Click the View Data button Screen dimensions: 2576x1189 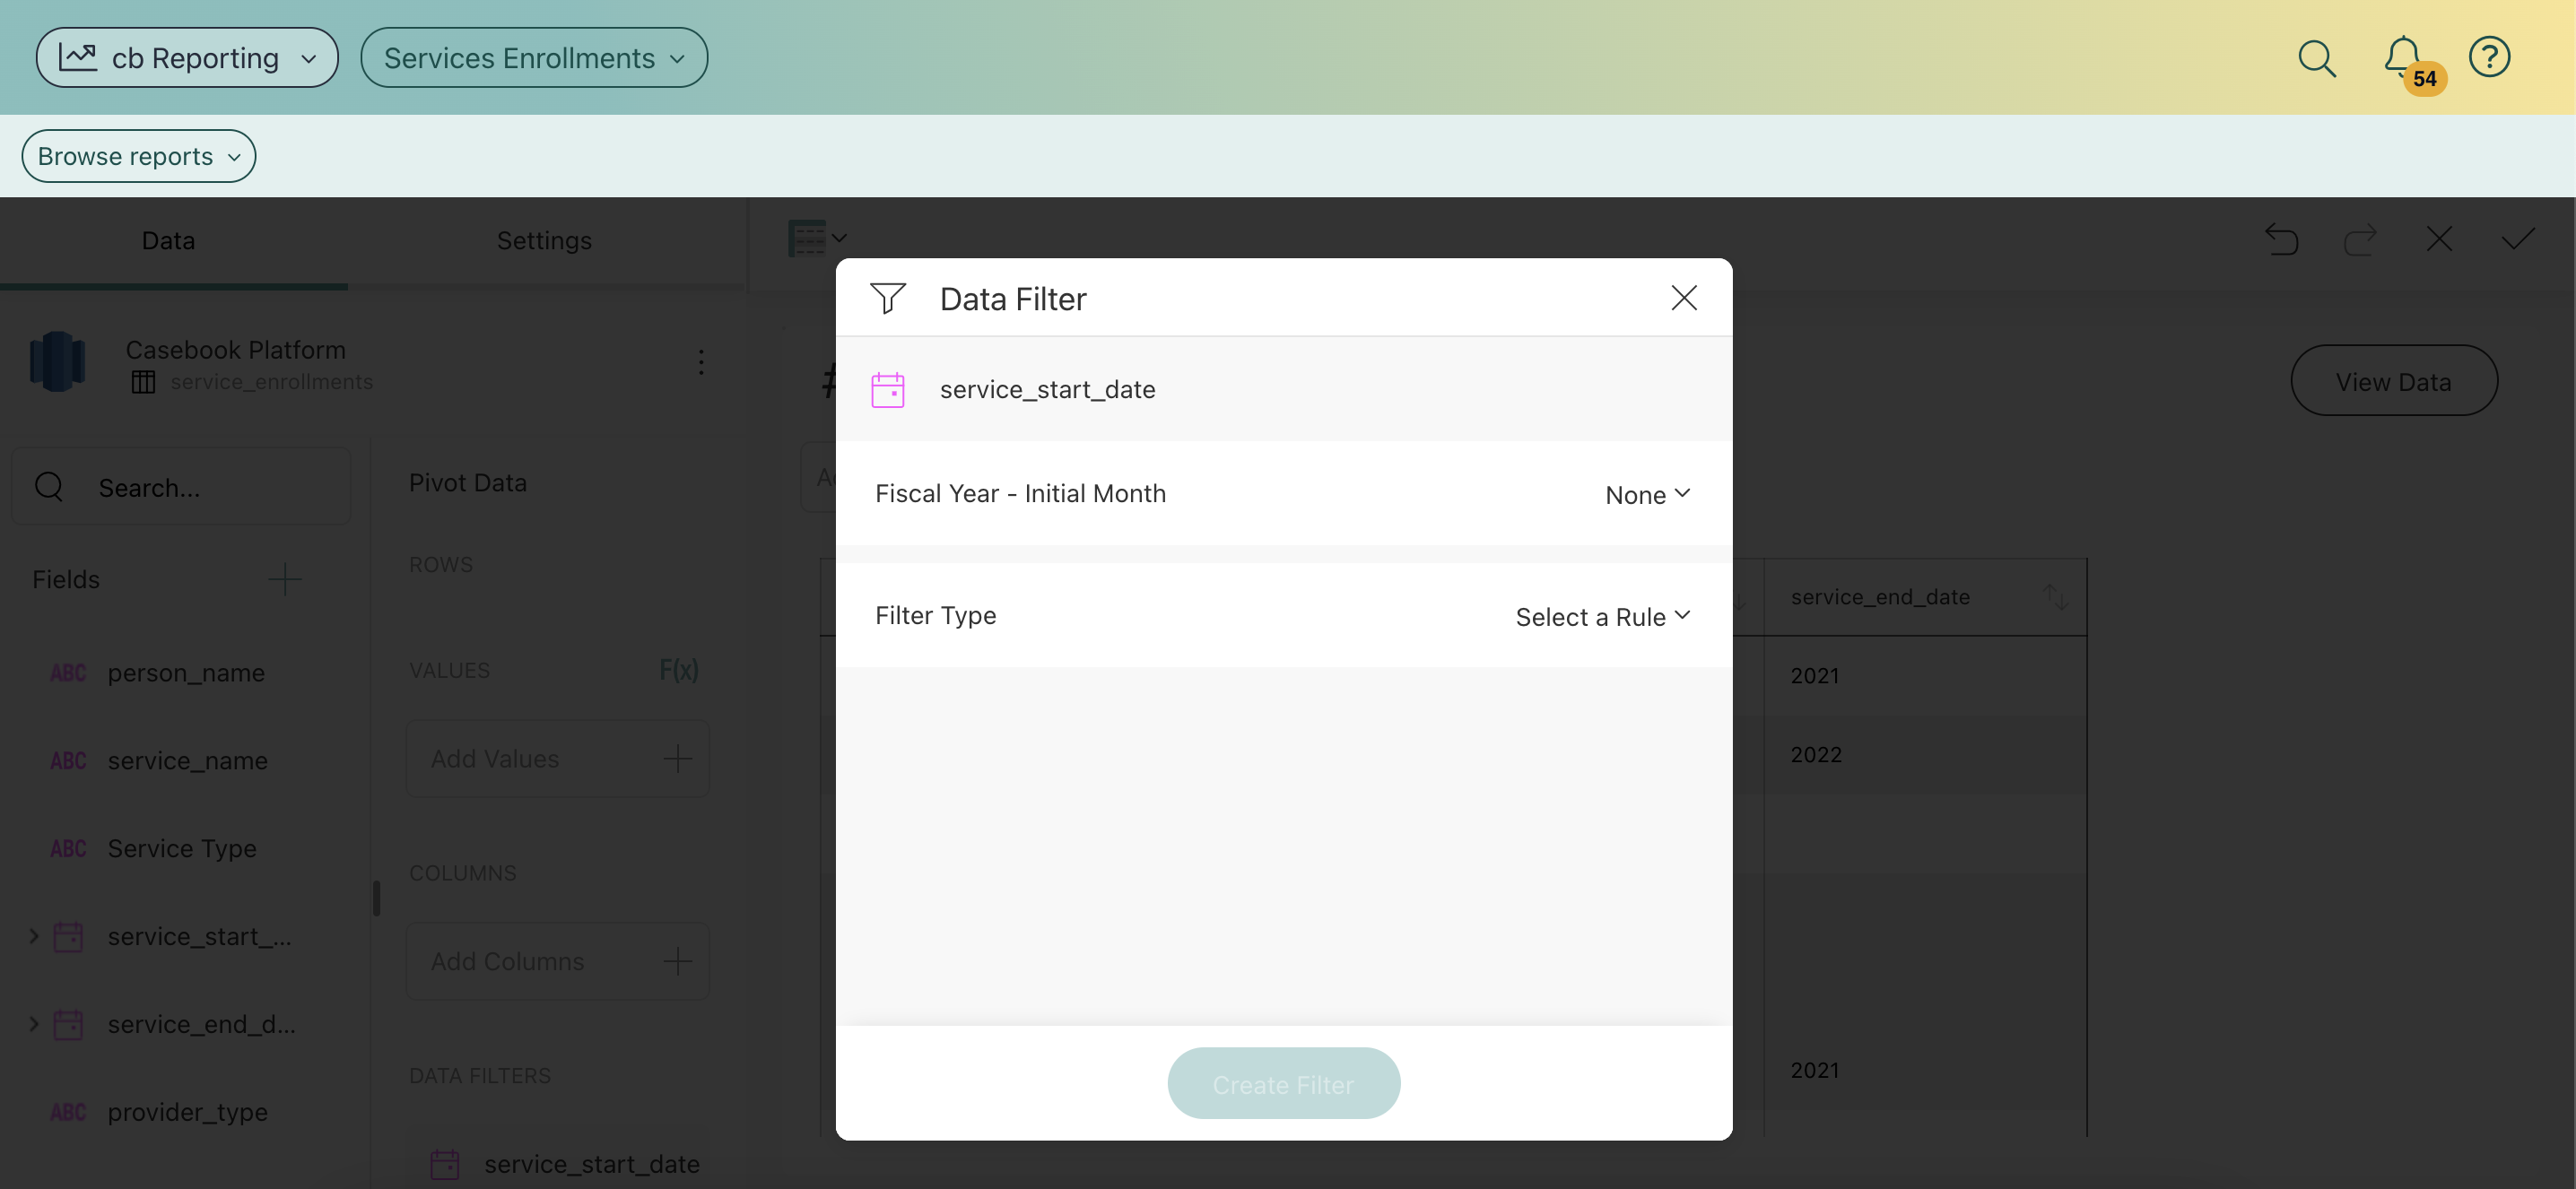2393,381
